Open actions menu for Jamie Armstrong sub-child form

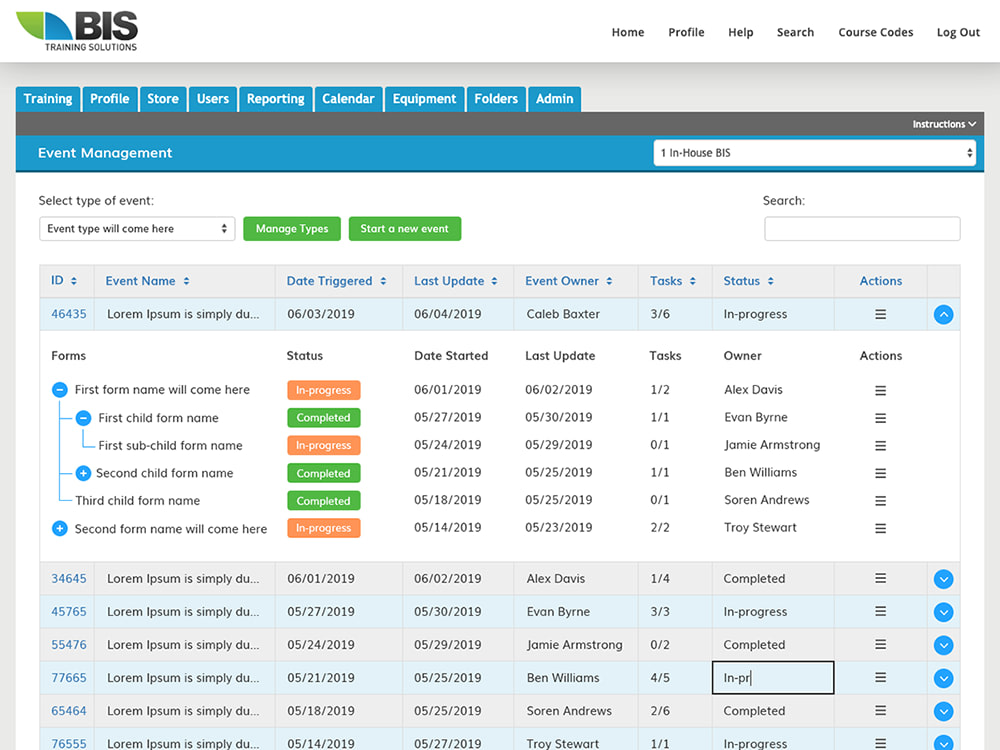880,446
